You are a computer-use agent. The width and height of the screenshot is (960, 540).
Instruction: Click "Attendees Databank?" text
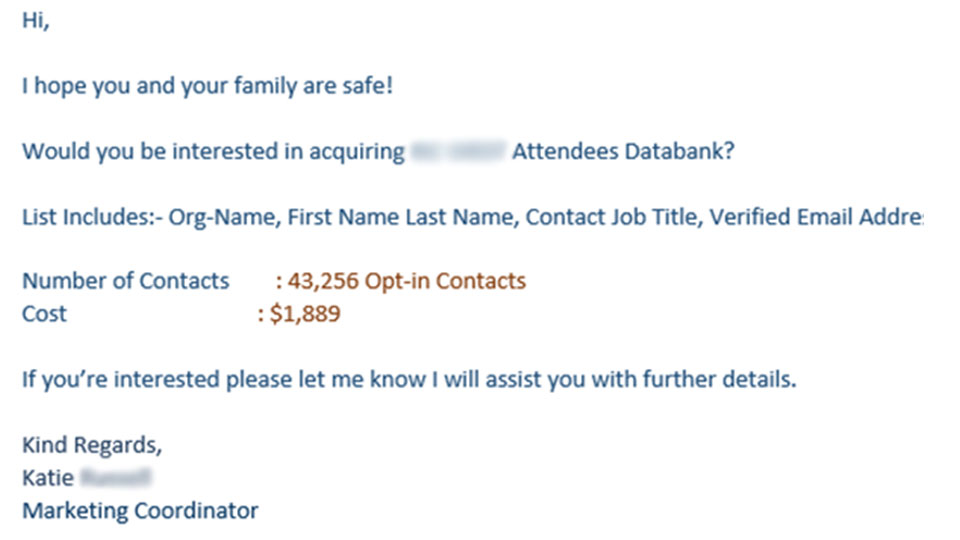click(x=623, y=151)
